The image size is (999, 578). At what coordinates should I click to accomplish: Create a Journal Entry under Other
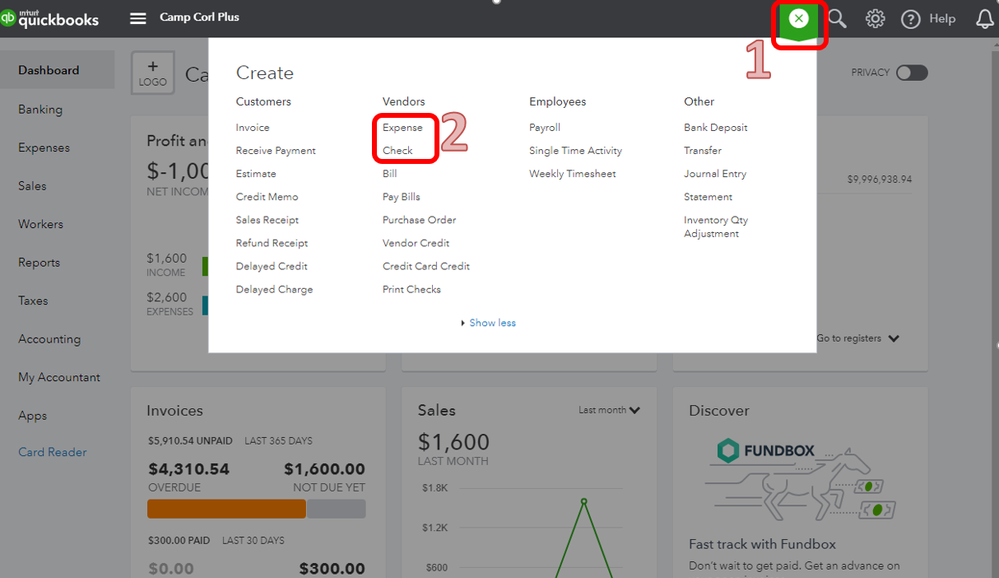click(x=715, y=173)
